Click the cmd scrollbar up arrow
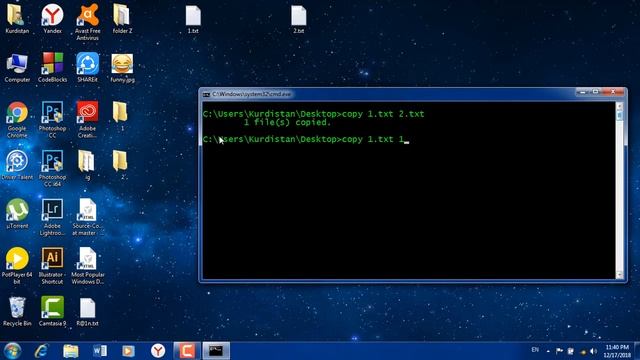The image size is (640, 360). [x=620, y=106]
